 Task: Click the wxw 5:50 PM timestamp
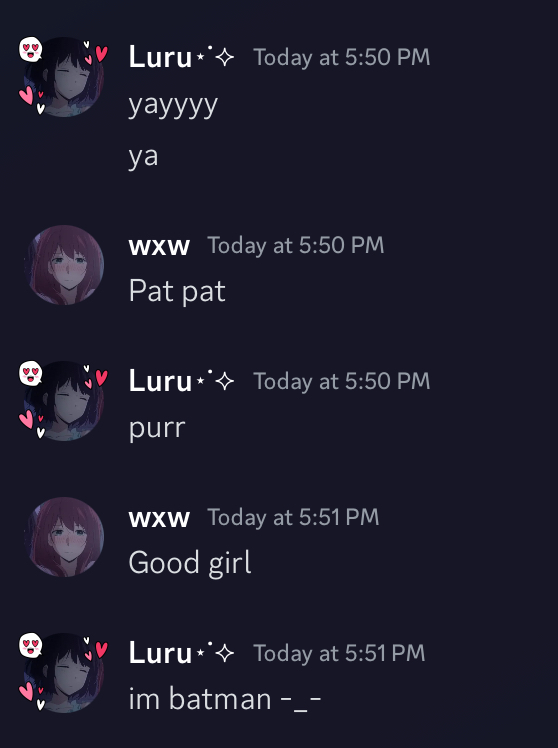296,246
